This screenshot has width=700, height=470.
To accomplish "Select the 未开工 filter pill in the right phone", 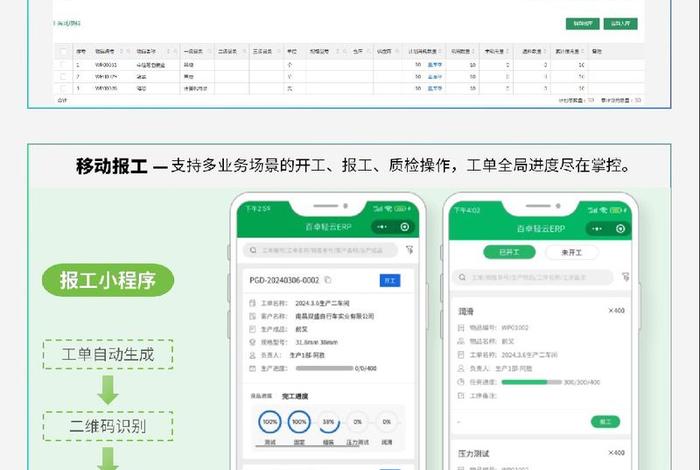I will click(x=571, y=252).
